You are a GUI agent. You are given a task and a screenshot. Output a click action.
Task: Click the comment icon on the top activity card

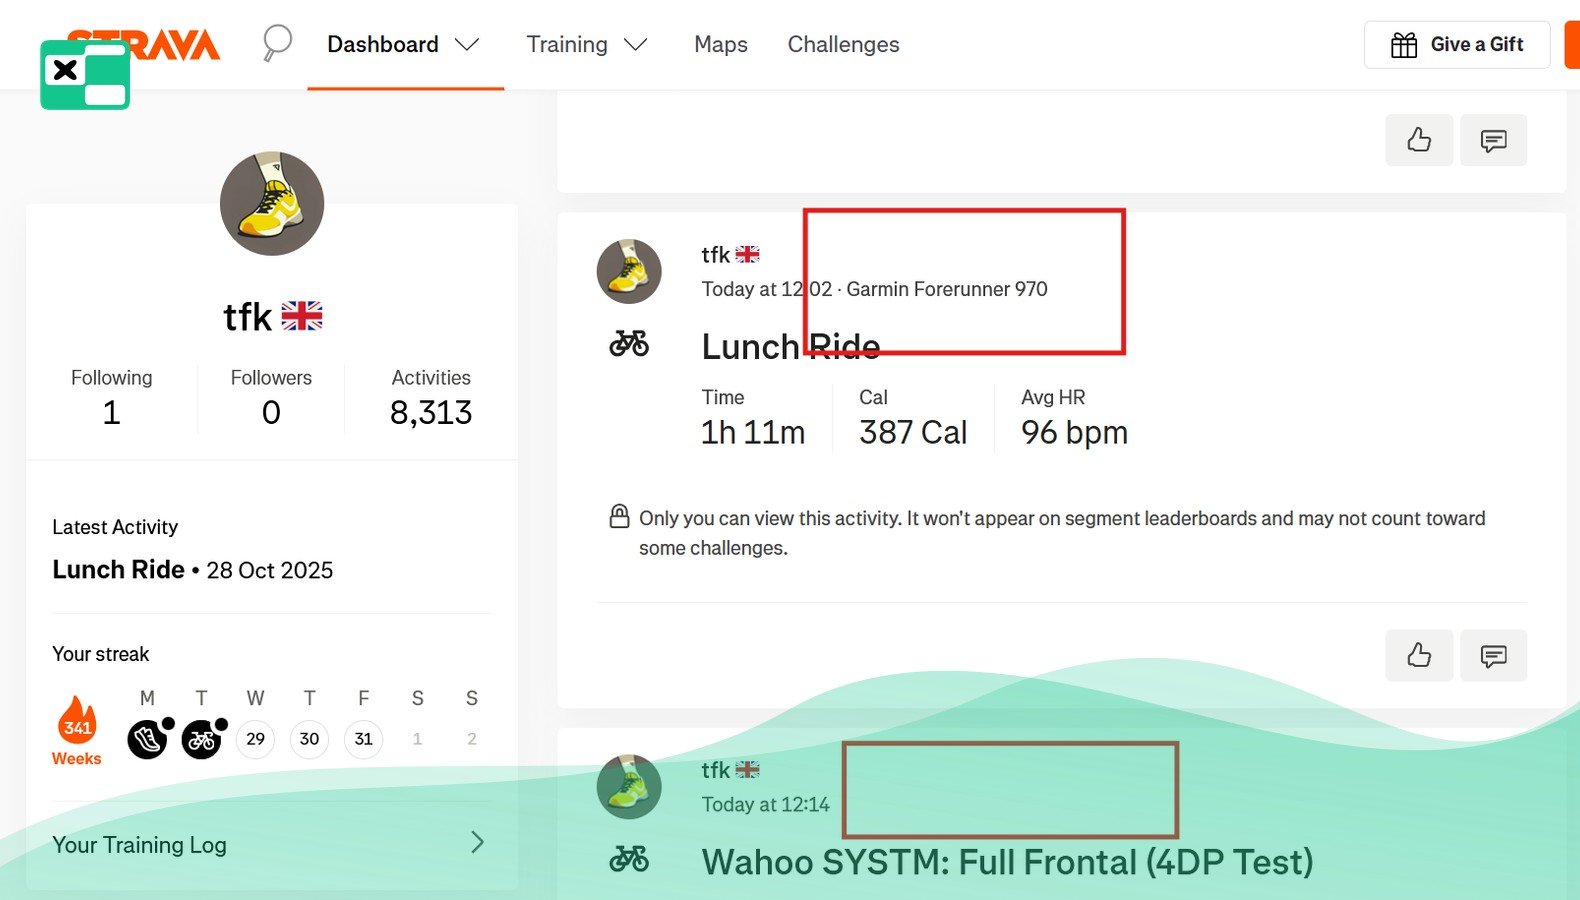(x=1493, y=140)
